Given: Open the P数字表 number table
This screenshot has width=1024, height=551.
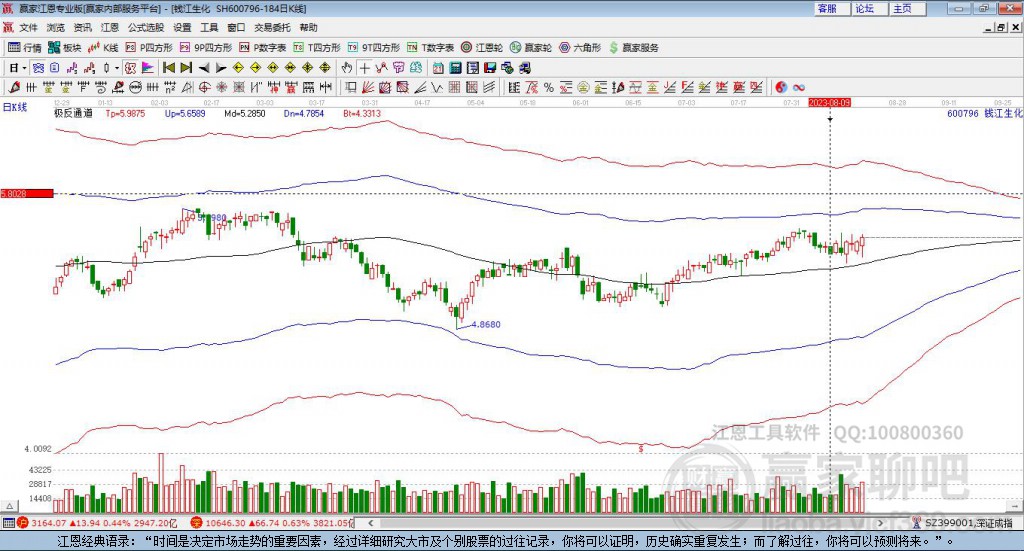Looking at the screenshot, I should 263,48.
